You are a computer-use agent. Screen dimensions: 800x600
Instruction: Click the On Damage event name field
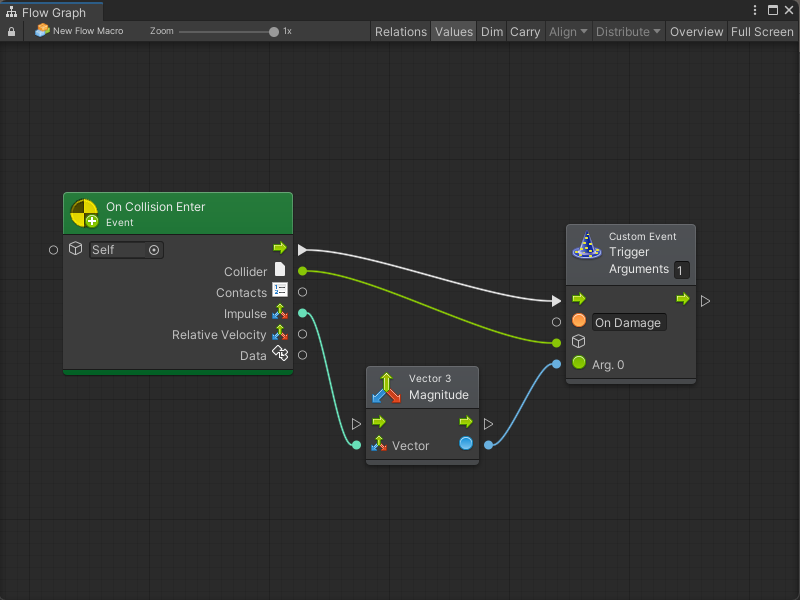pos(628,323)
